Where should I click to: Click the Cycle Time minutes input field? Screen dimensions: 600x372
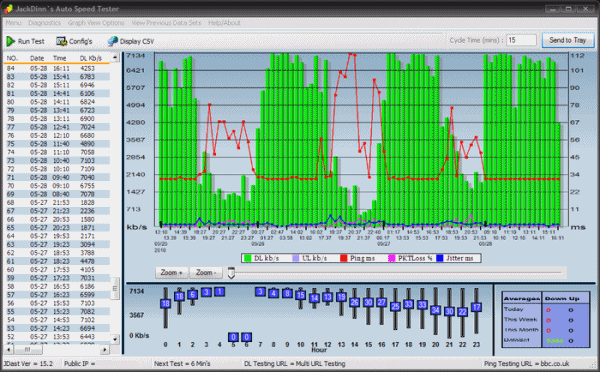point(521,40)
